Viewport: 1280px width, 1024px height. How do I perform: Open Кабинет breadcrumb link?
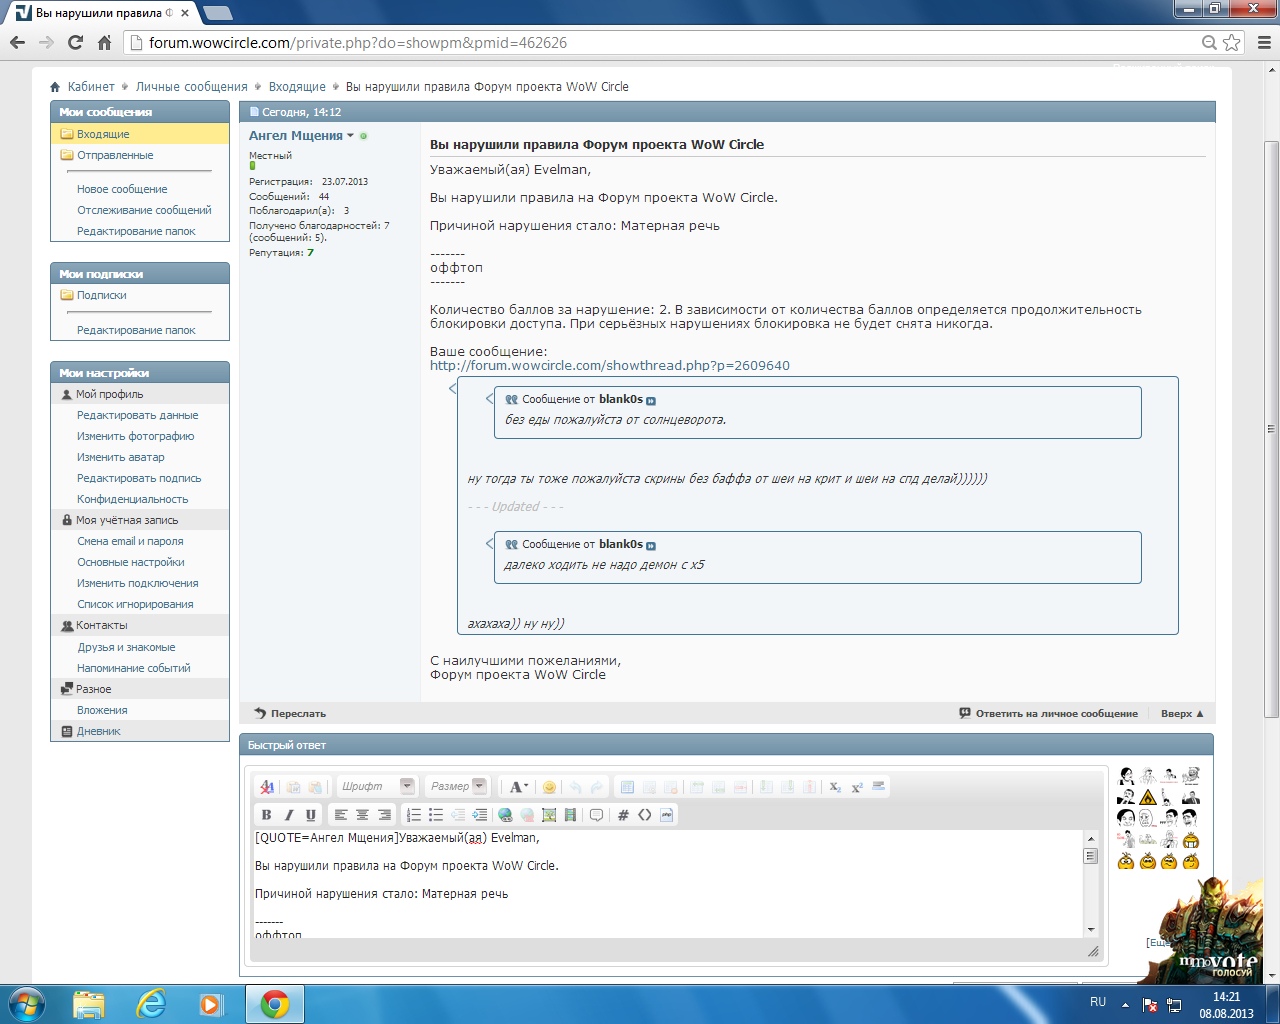click(x=91, y=87)
